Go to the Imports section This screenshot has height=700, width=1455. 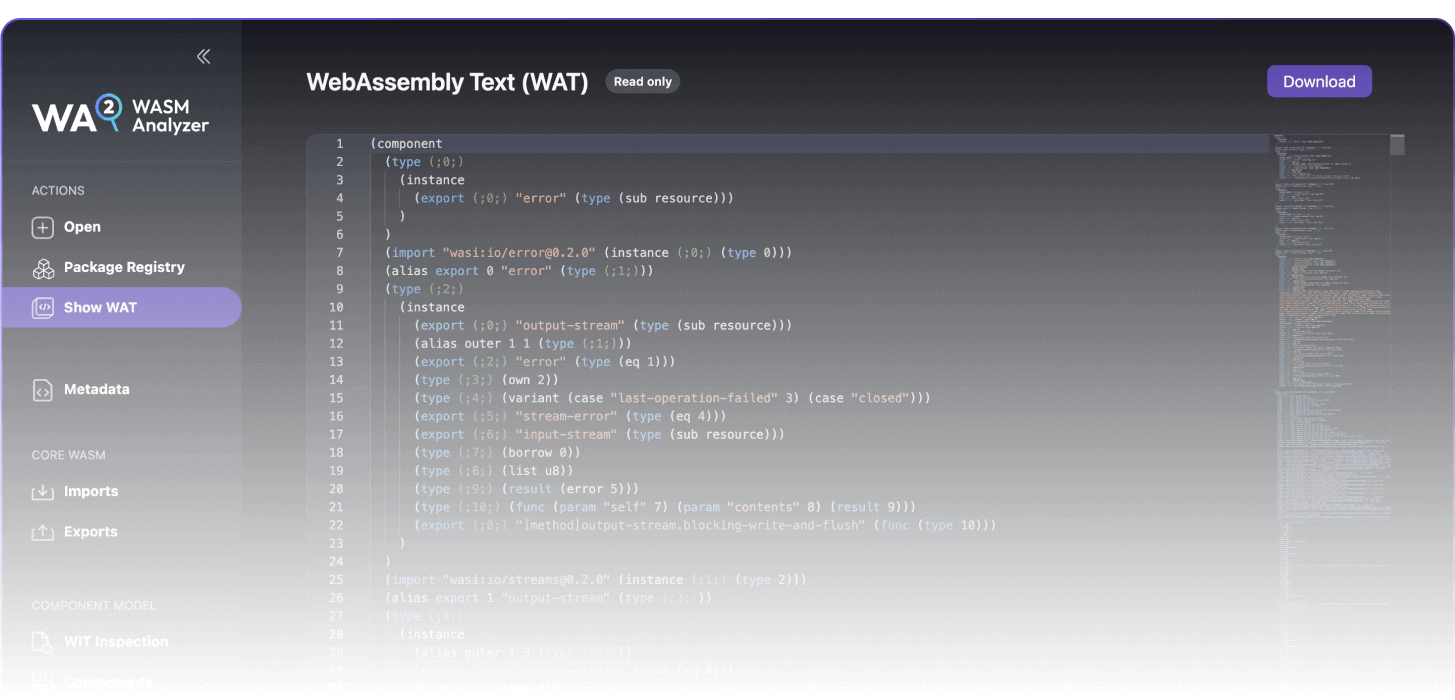point(91,492)
